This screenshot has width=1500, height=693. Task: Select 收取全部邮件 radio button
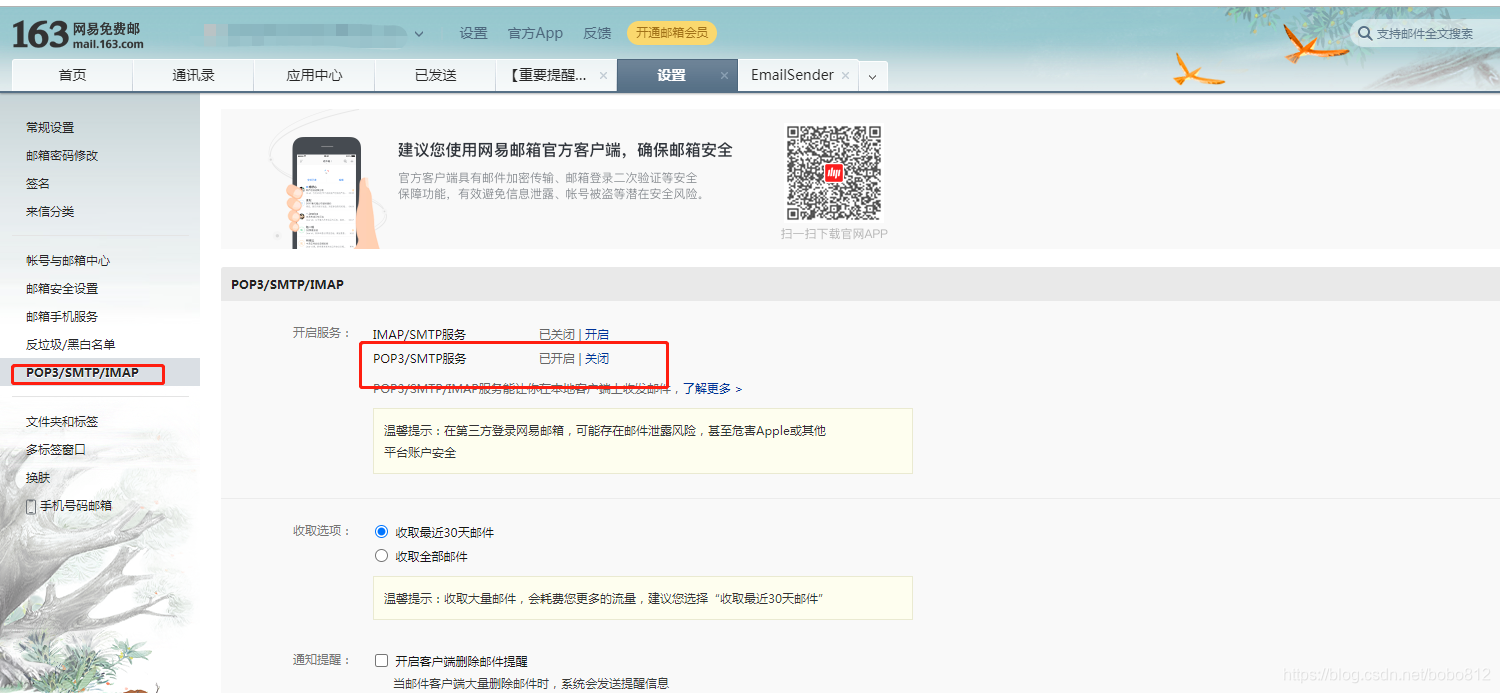tap(381, 556)
